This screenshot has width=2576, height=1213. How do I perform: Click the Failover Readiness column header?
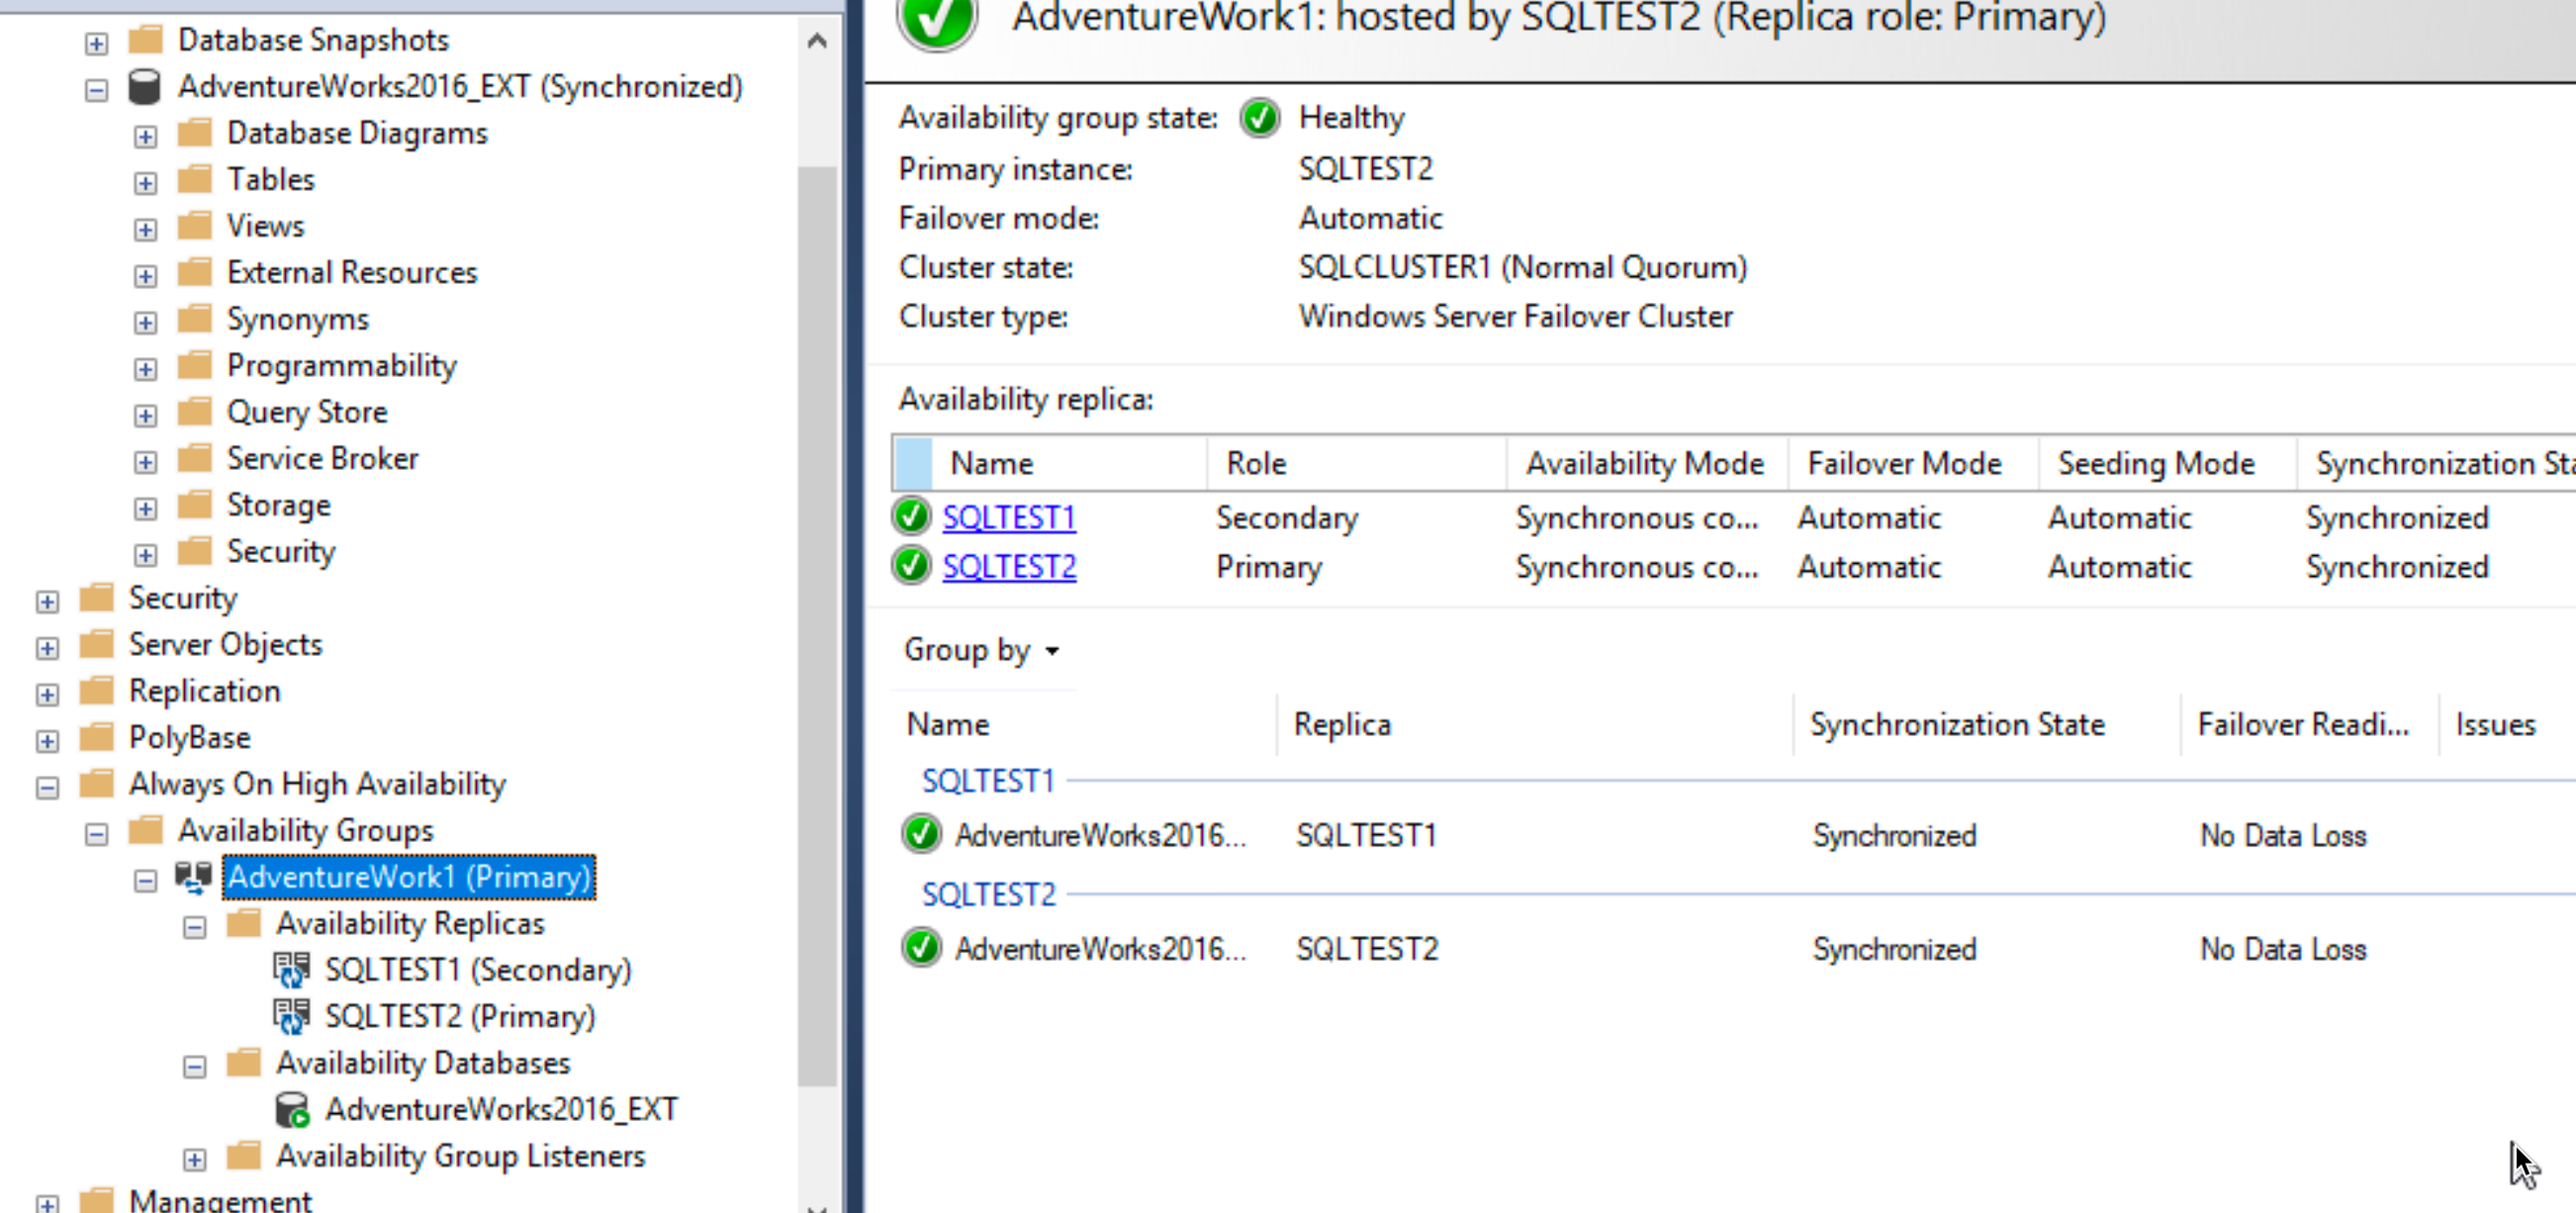2309,724
